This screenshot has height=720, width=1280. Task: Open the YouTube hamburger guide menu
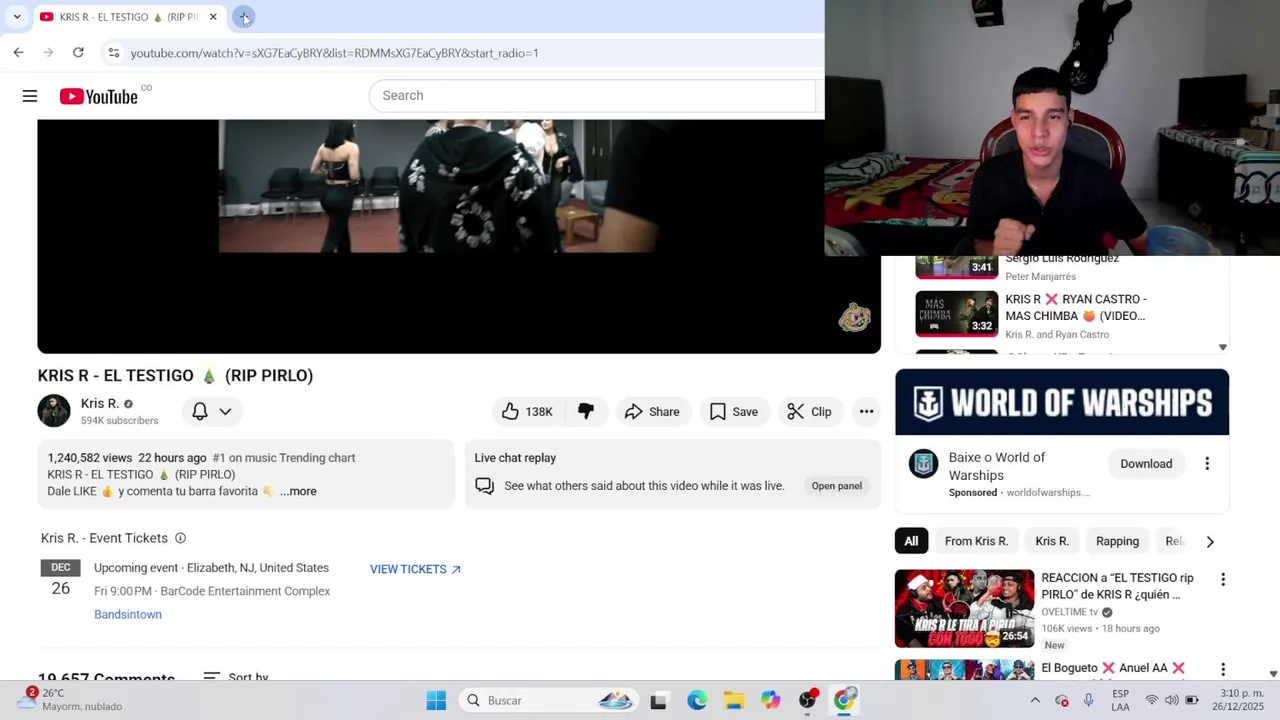tap(30, 96)
